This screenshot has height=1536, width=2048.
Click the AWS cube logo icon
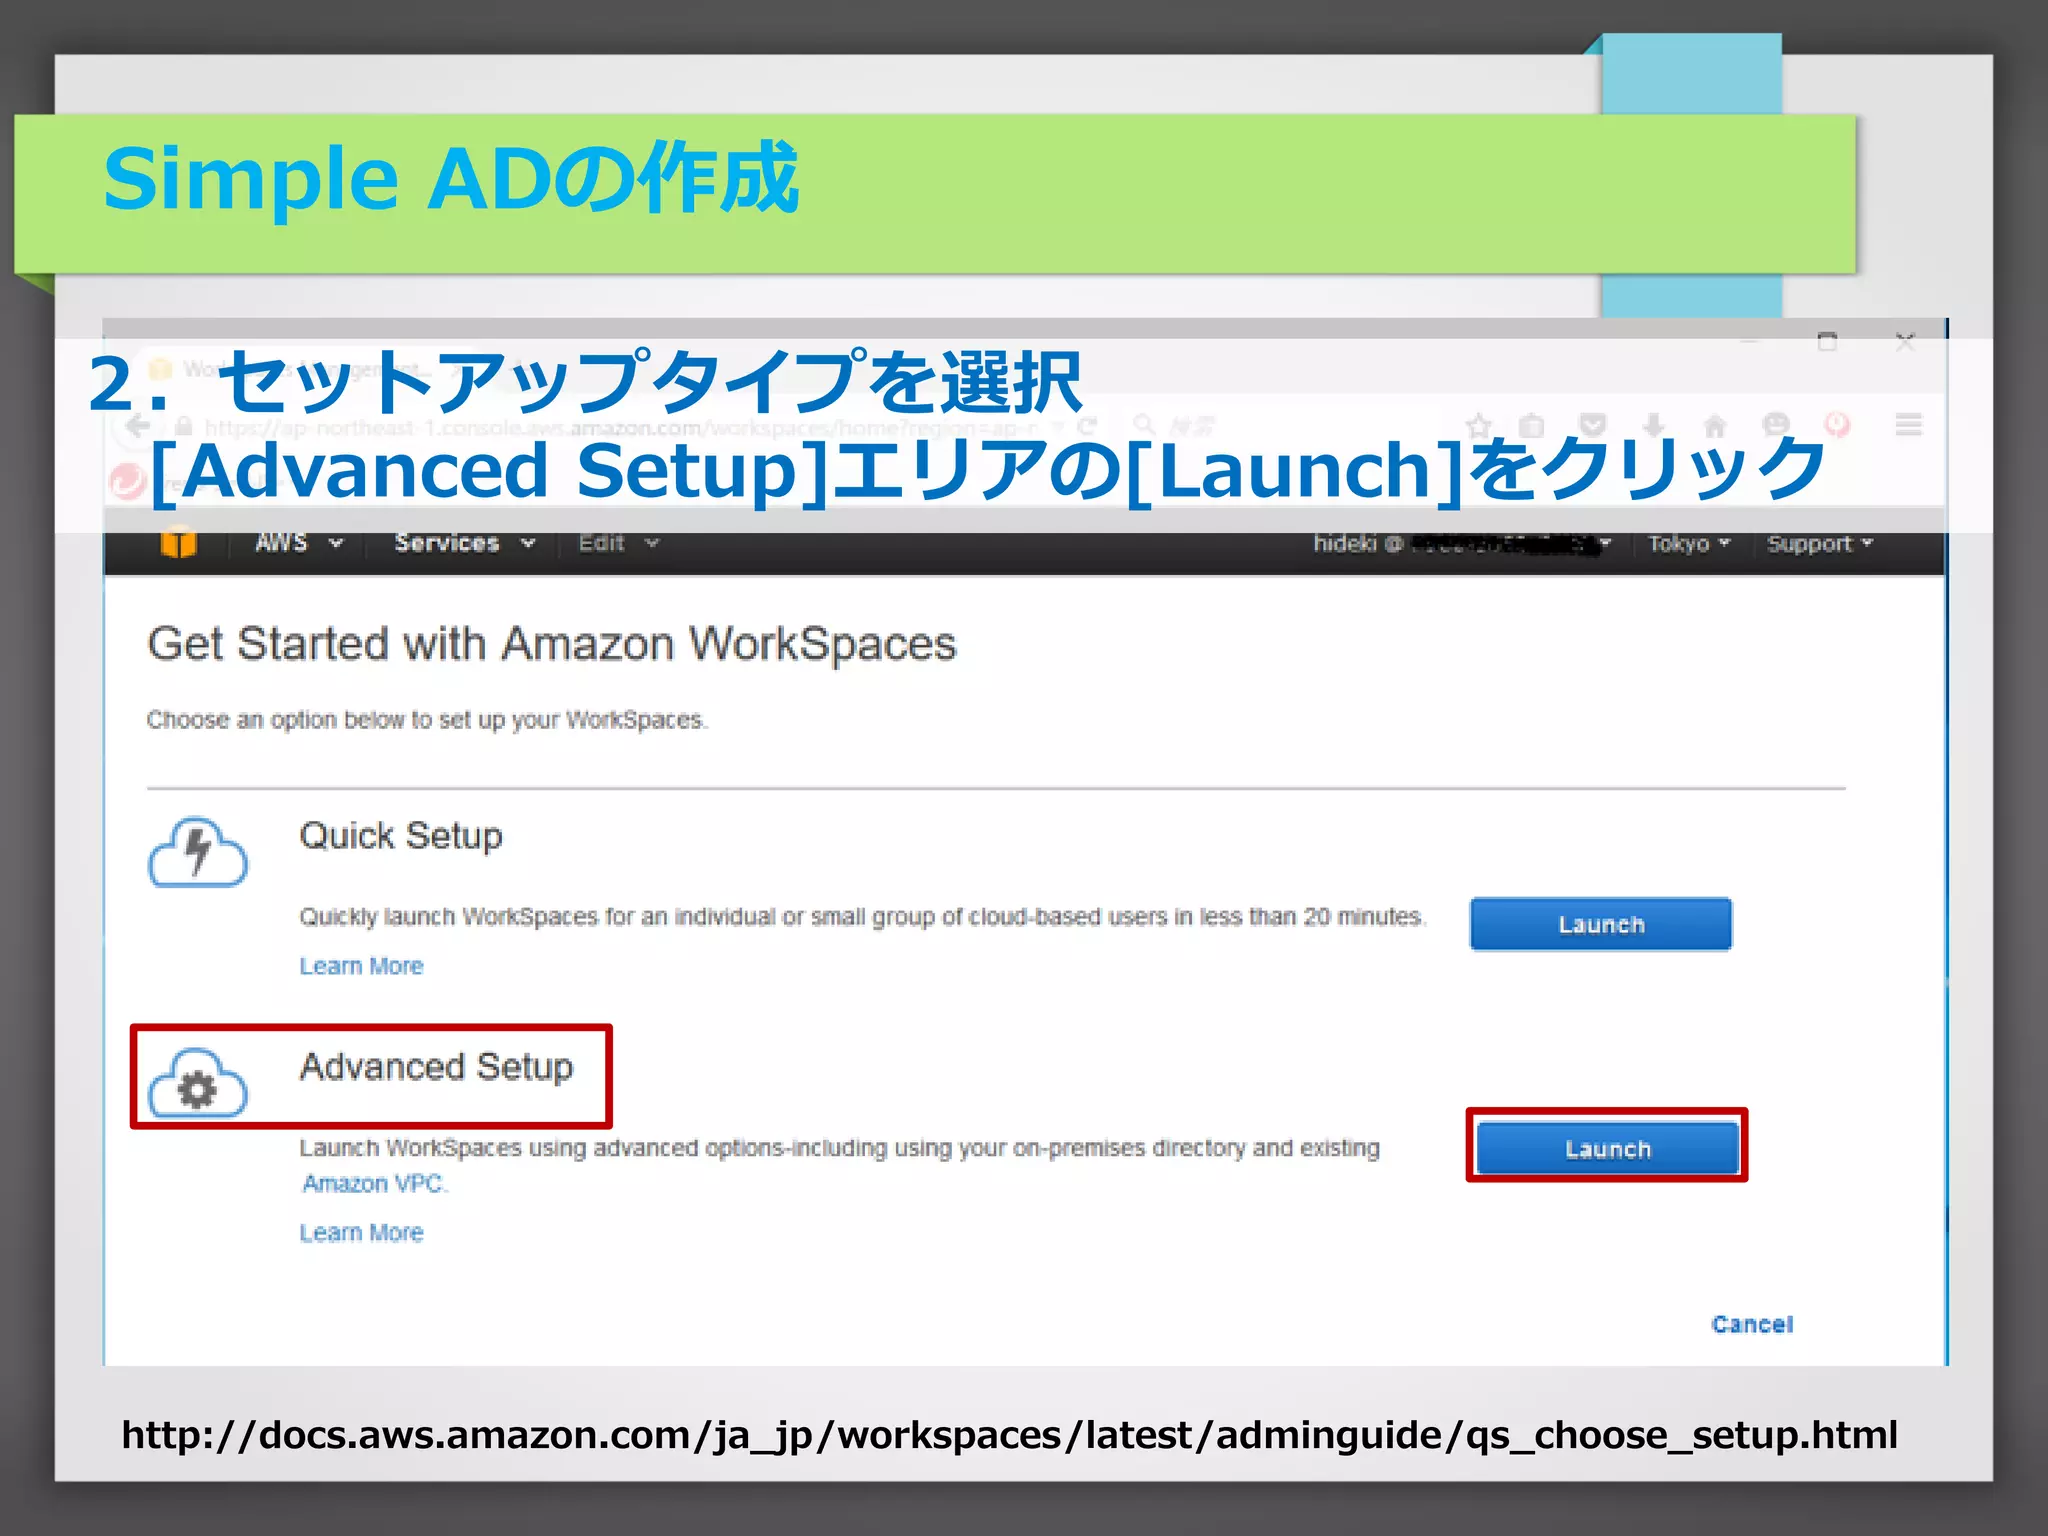tap(179, 543)
